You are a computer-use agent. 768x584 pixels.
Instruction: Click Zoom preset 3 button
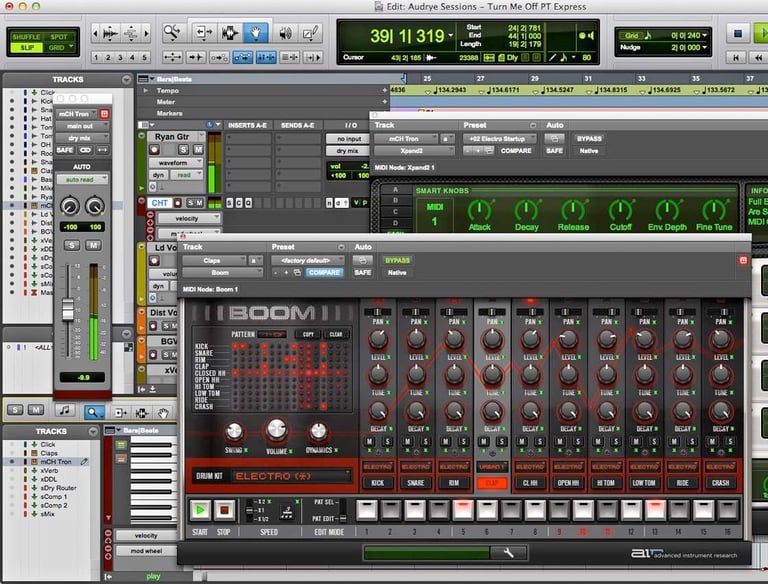(x=120, y=57)
